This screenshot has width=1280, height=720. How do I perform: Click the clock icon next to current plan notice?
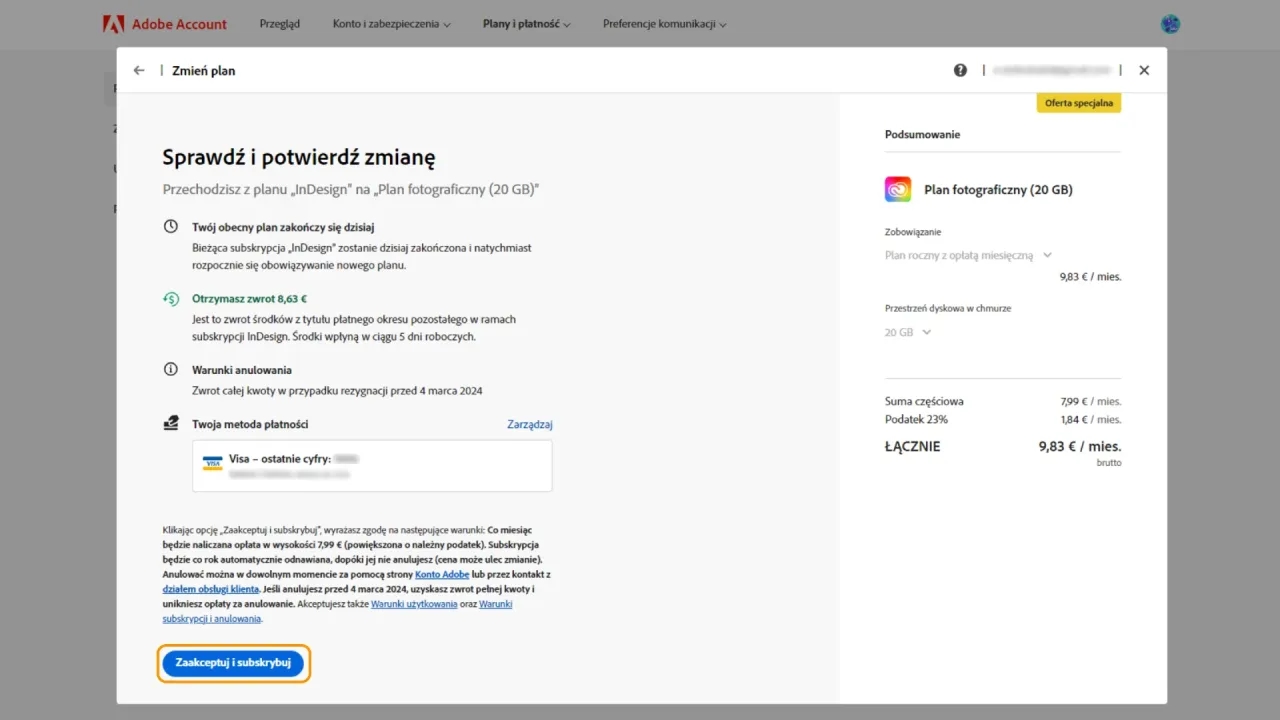(171, 226)
